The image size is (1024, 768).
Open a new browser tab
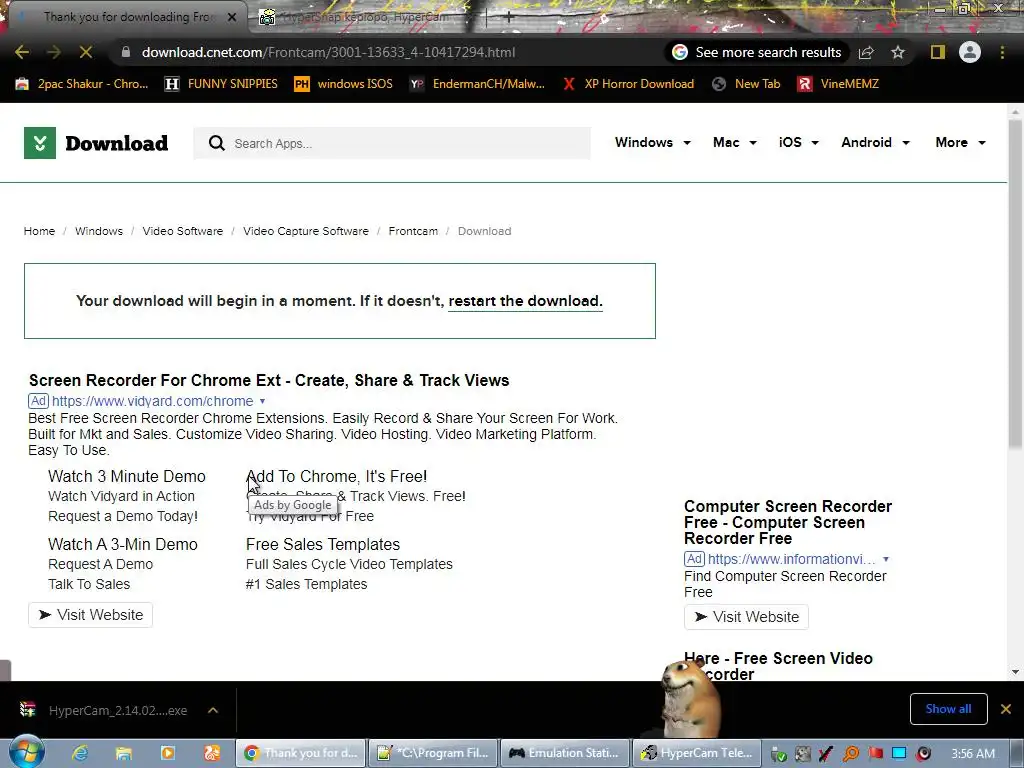click(x=509, y=18)
